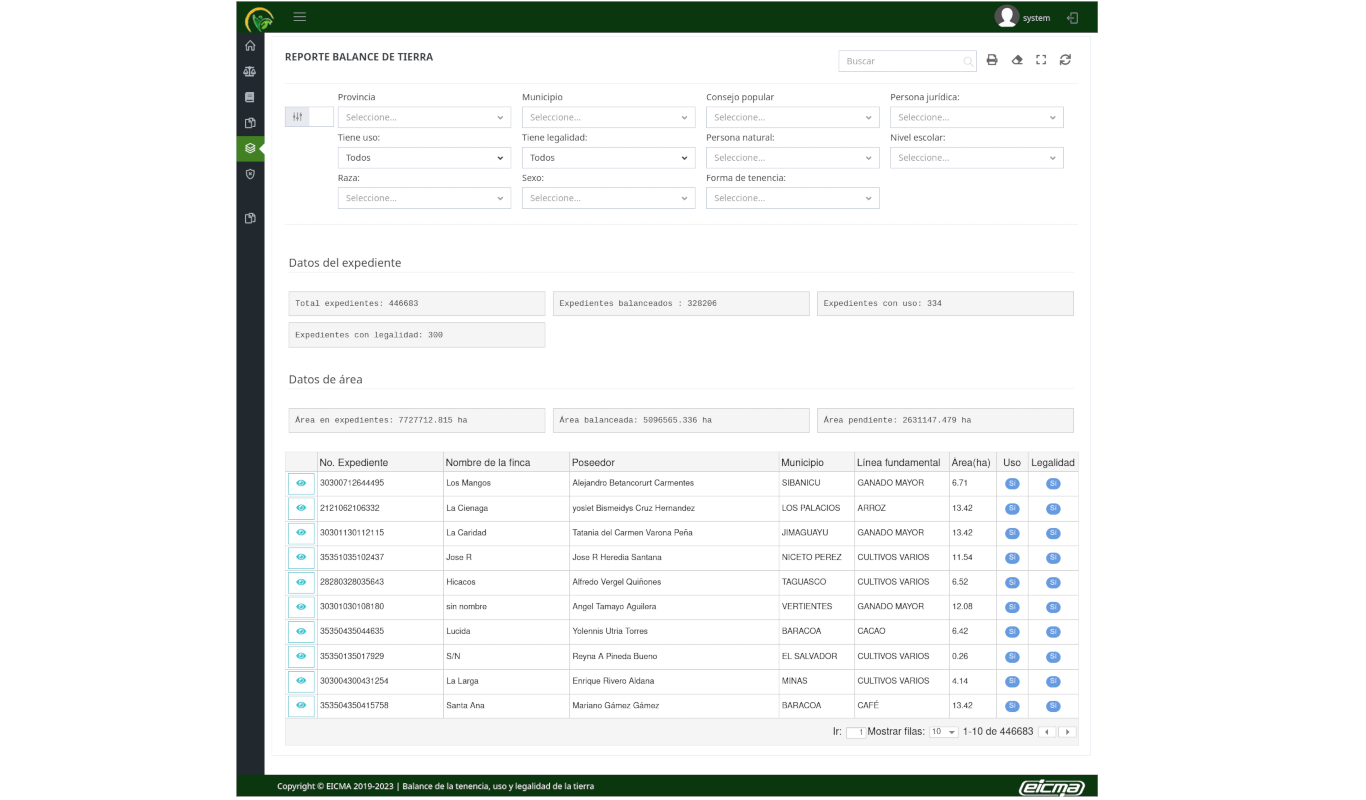
Task: Open the hamburger menu in top bar
Action: tap(300, 17)
